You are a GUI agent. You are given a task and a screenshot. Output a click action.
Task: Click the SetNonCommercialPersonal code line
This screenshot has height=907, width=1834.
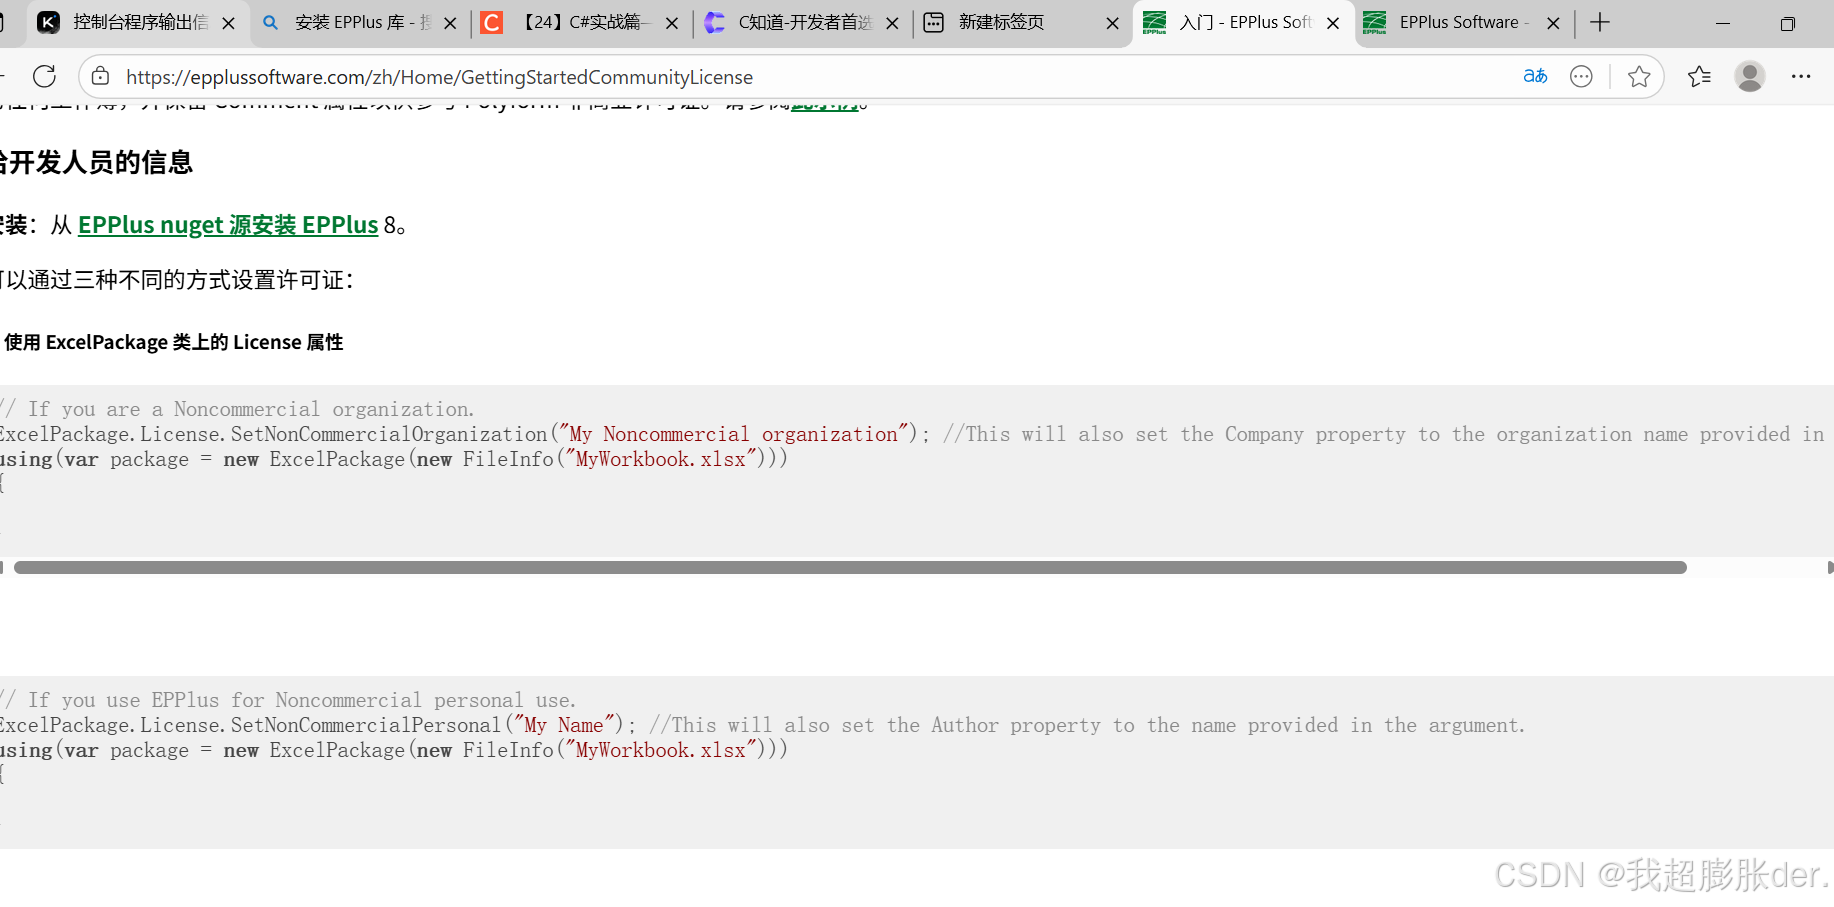[762, 725]
